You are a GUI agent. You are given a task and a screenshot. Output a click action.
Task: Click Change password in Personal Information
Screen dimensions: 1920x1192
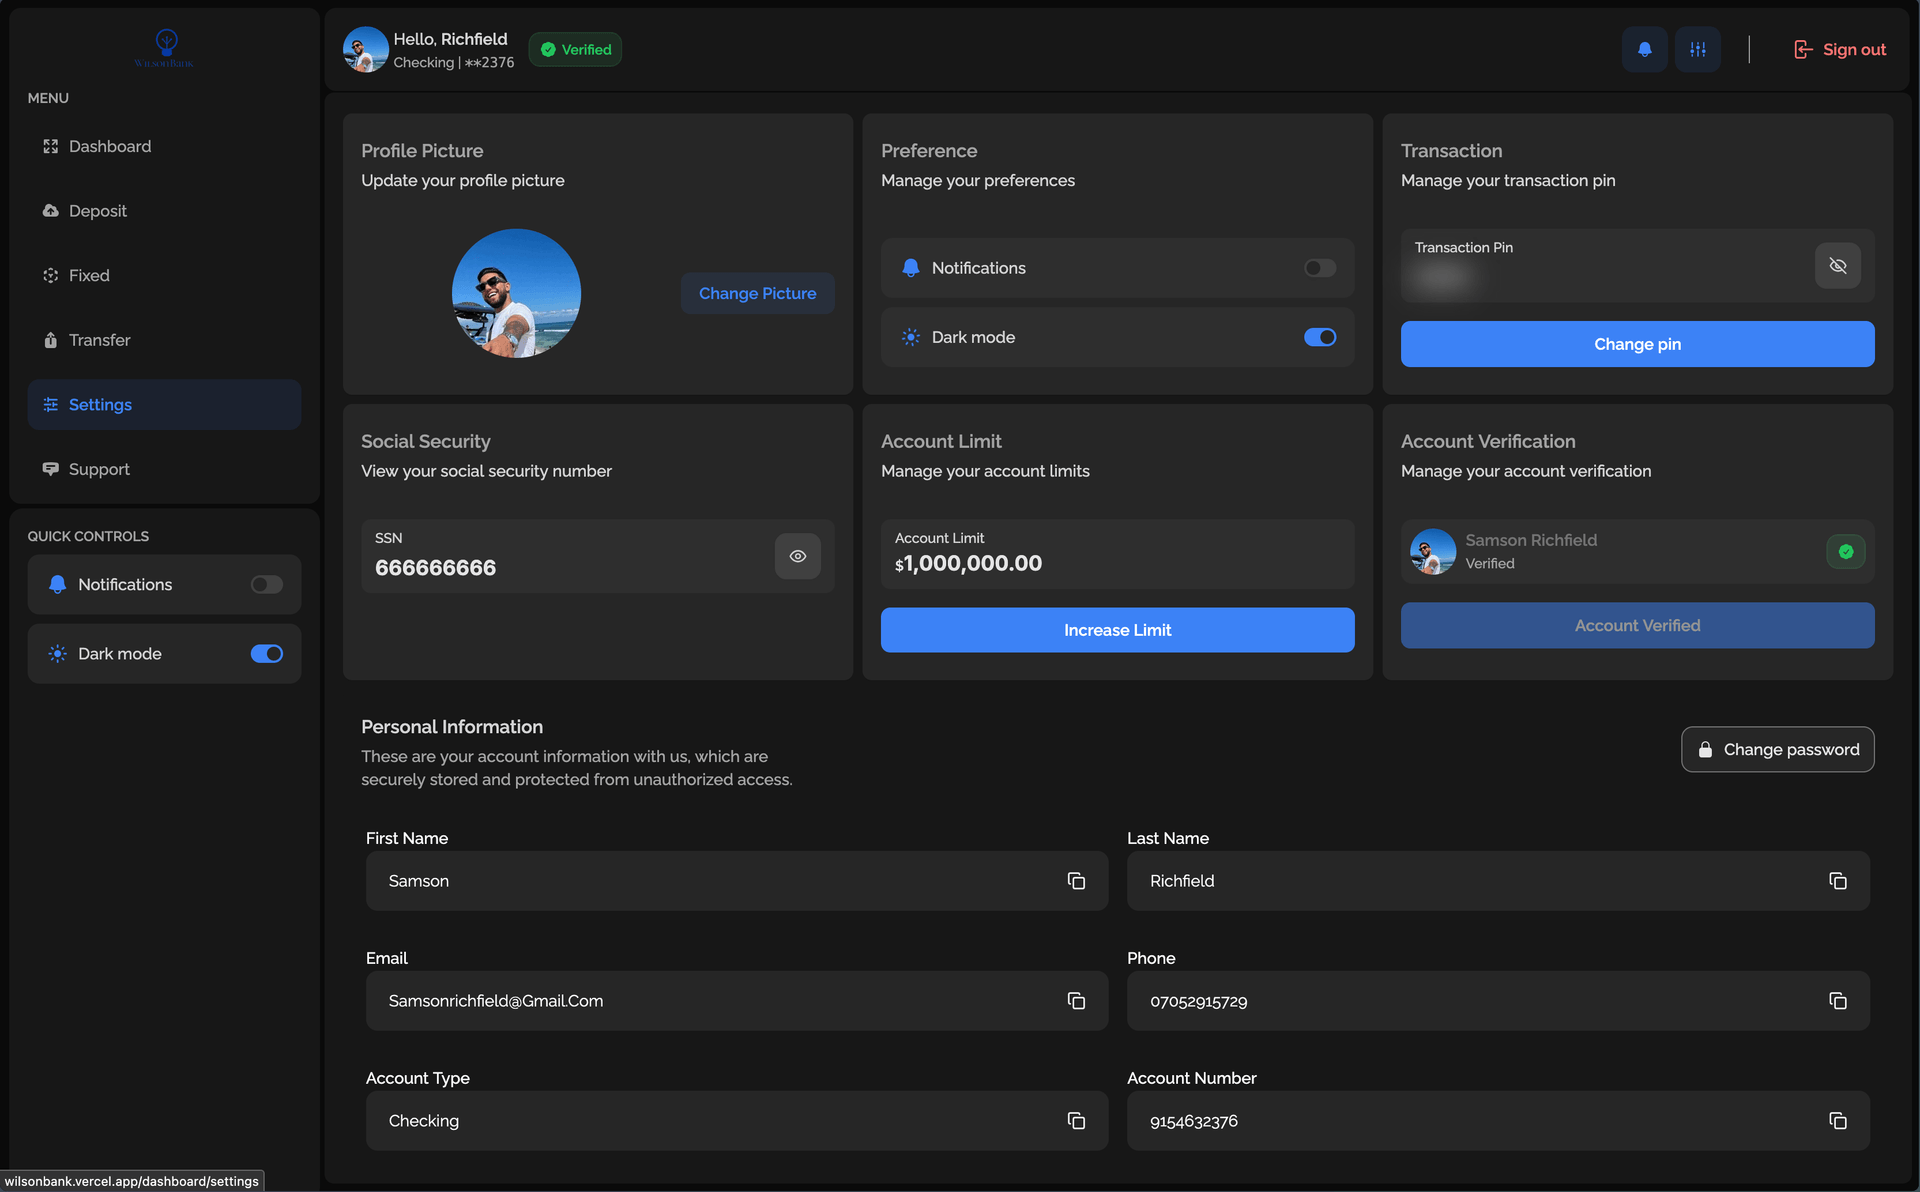[x=1777, y=749]
